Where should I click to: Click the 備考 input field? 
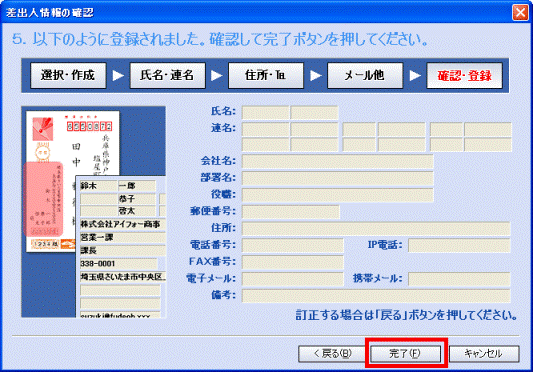(x=376, y=296)
